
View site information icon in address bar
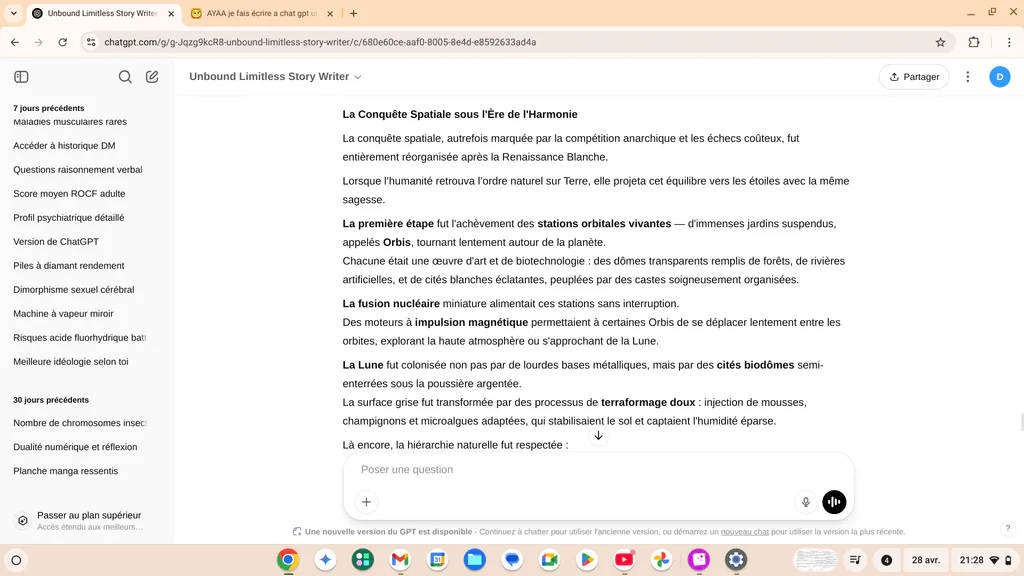click(91, 42)
